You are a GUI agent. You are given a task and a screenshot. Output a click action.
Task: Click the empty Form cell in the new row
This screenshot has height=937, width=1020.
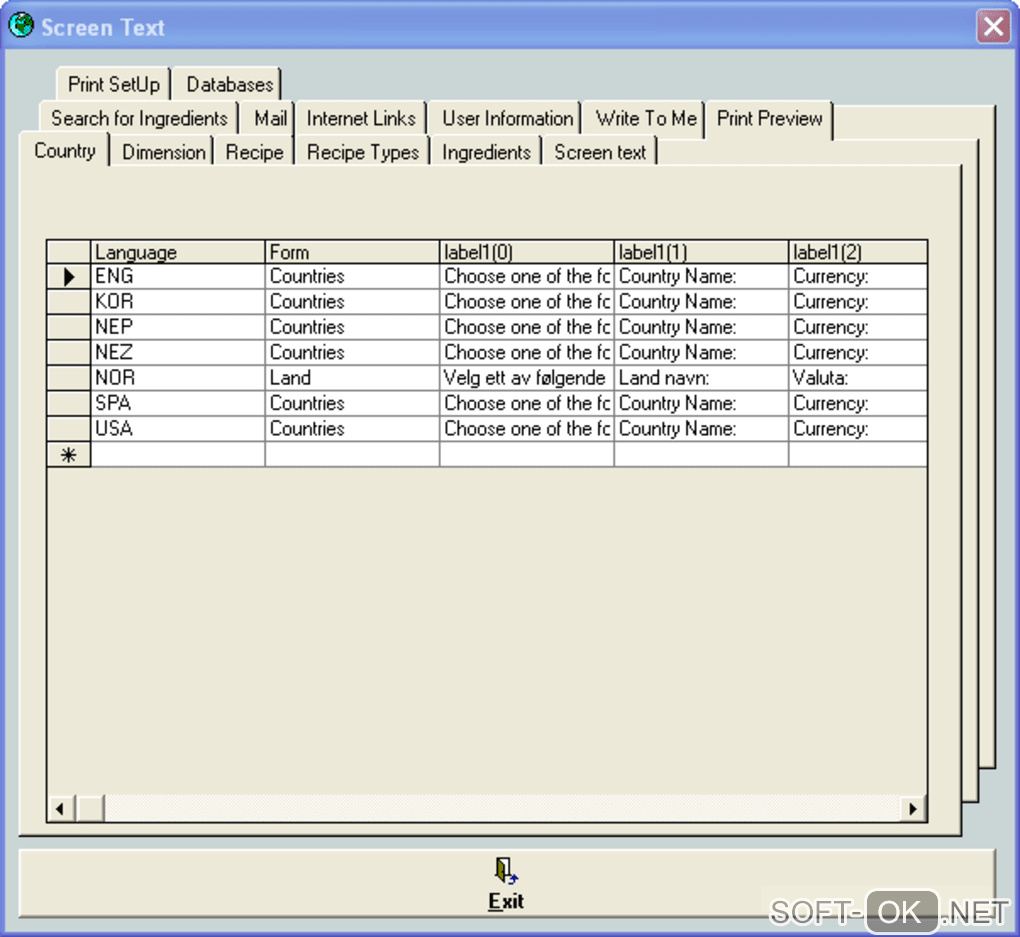tap(352, 455)
